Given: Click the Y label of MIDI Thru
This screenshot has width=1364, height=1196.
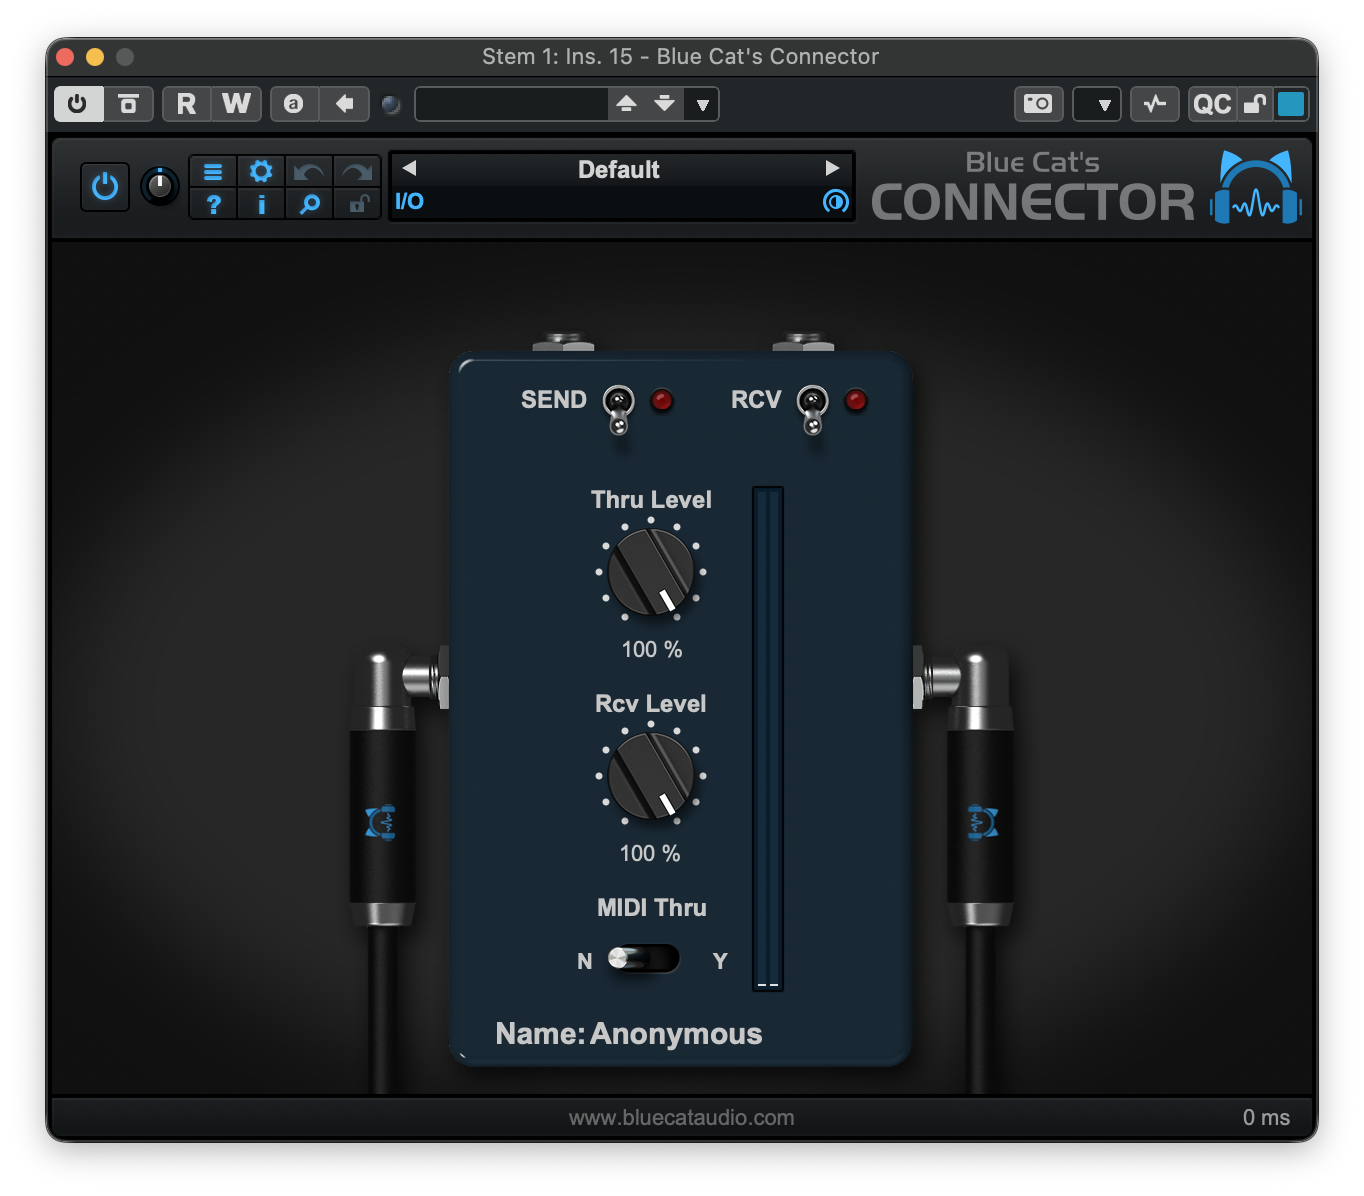Looking at the screenshot, I should pos(720,961).
